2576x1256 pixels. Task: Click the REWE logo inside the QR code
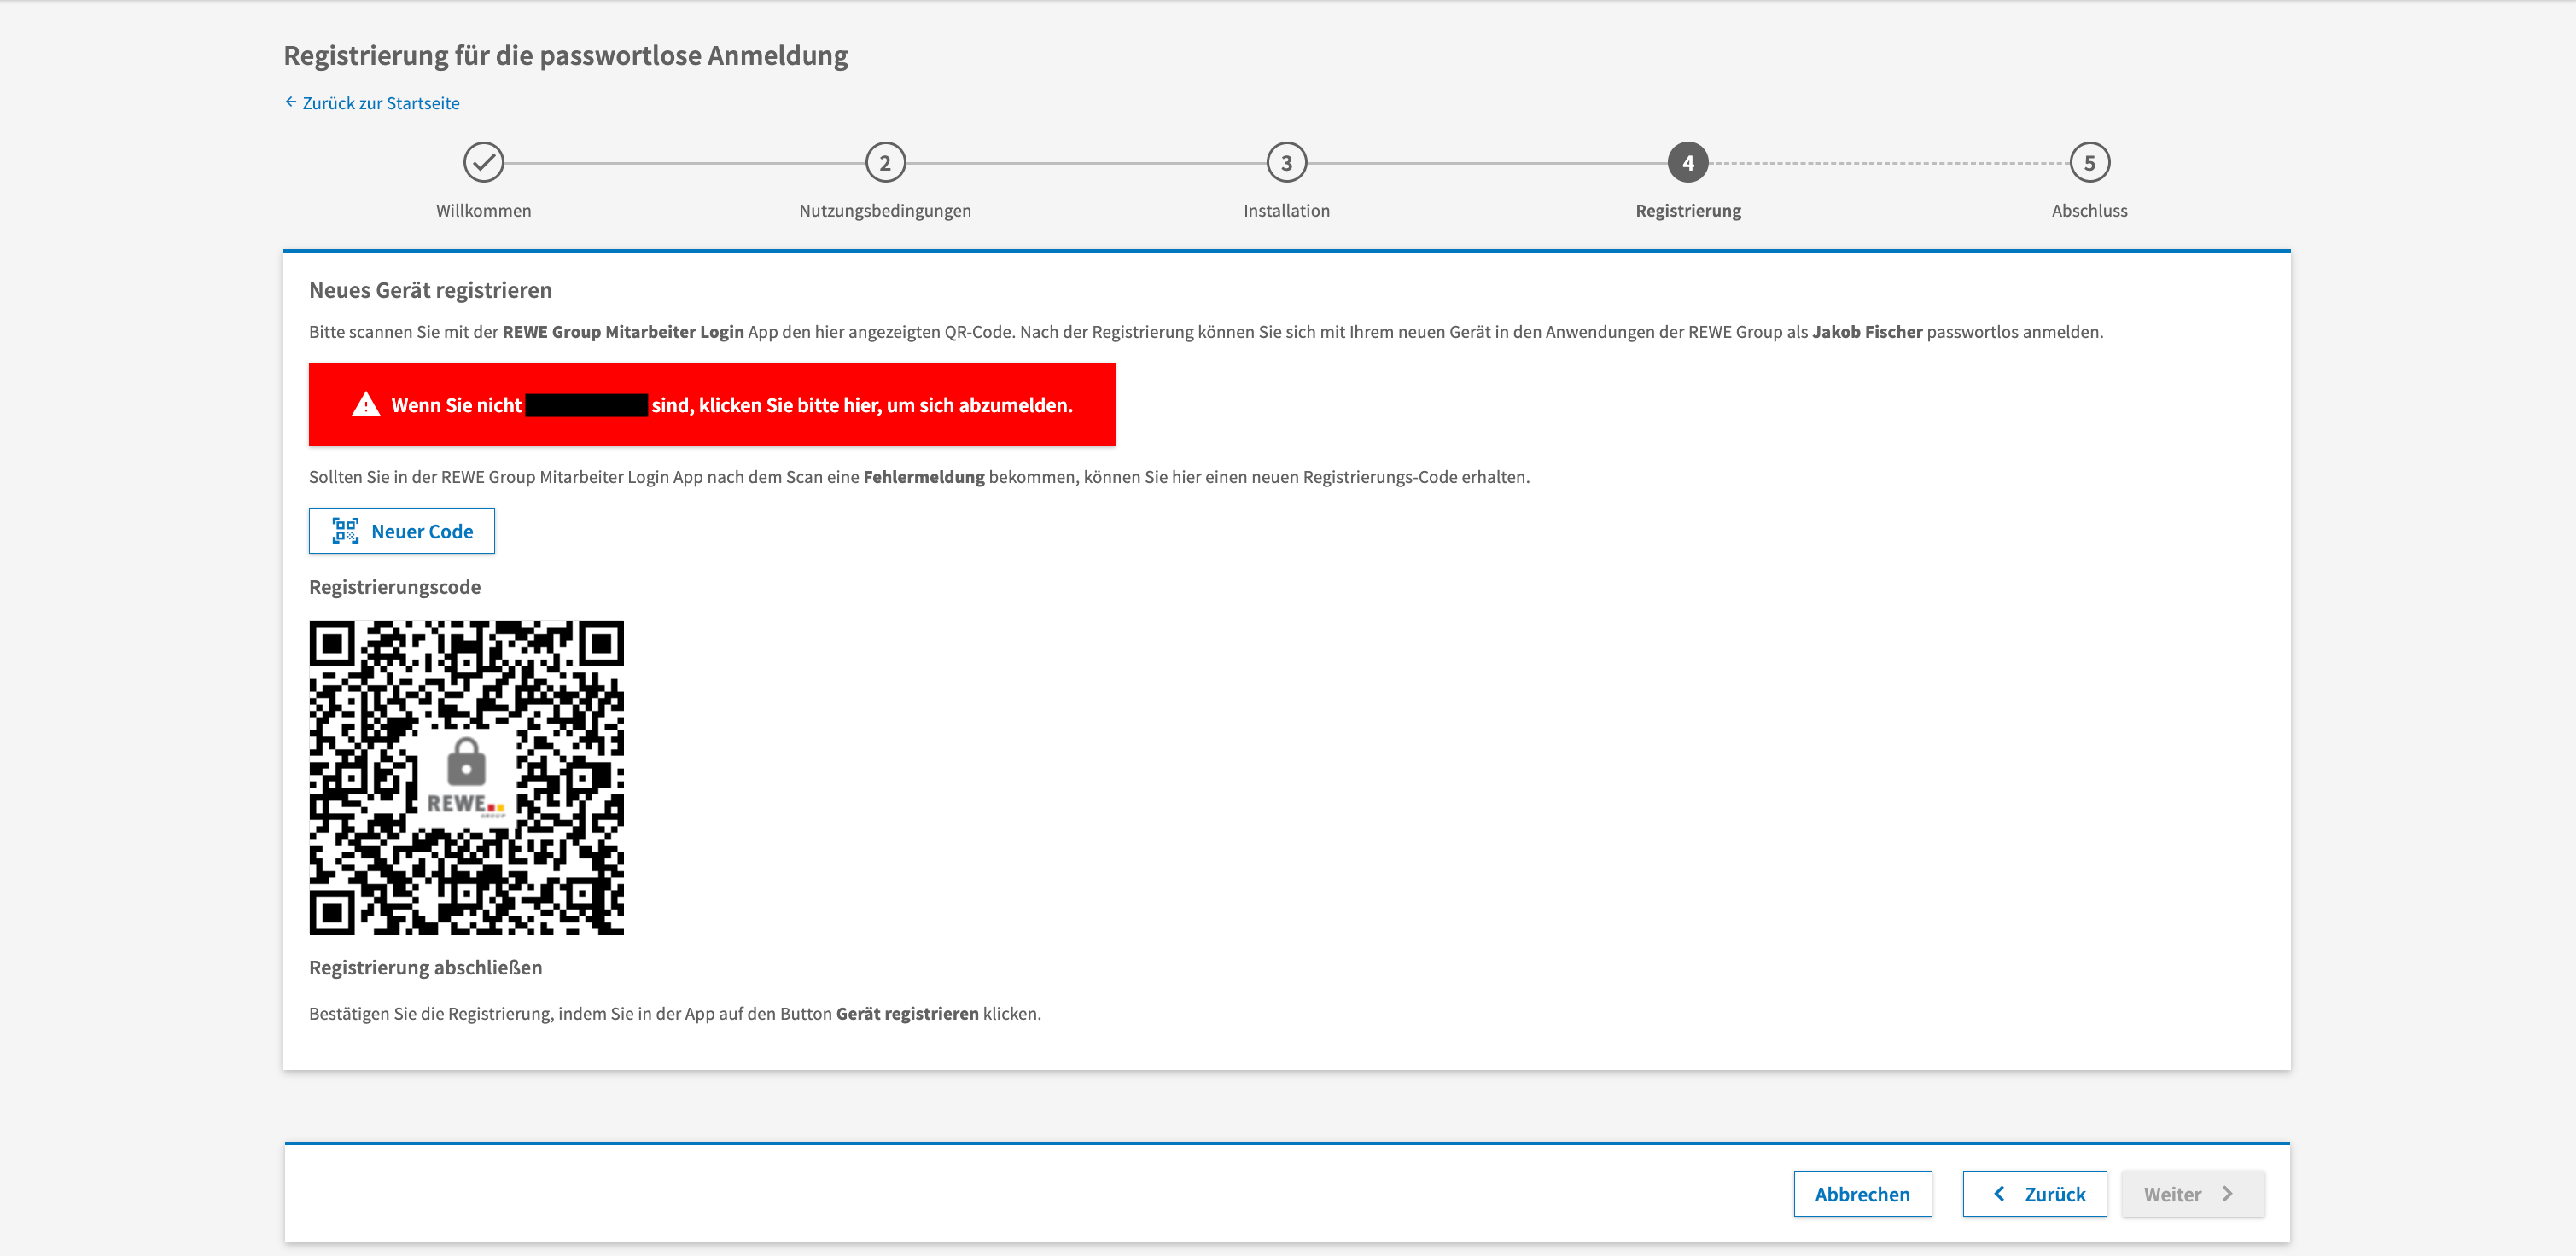[x=466, y=805]
